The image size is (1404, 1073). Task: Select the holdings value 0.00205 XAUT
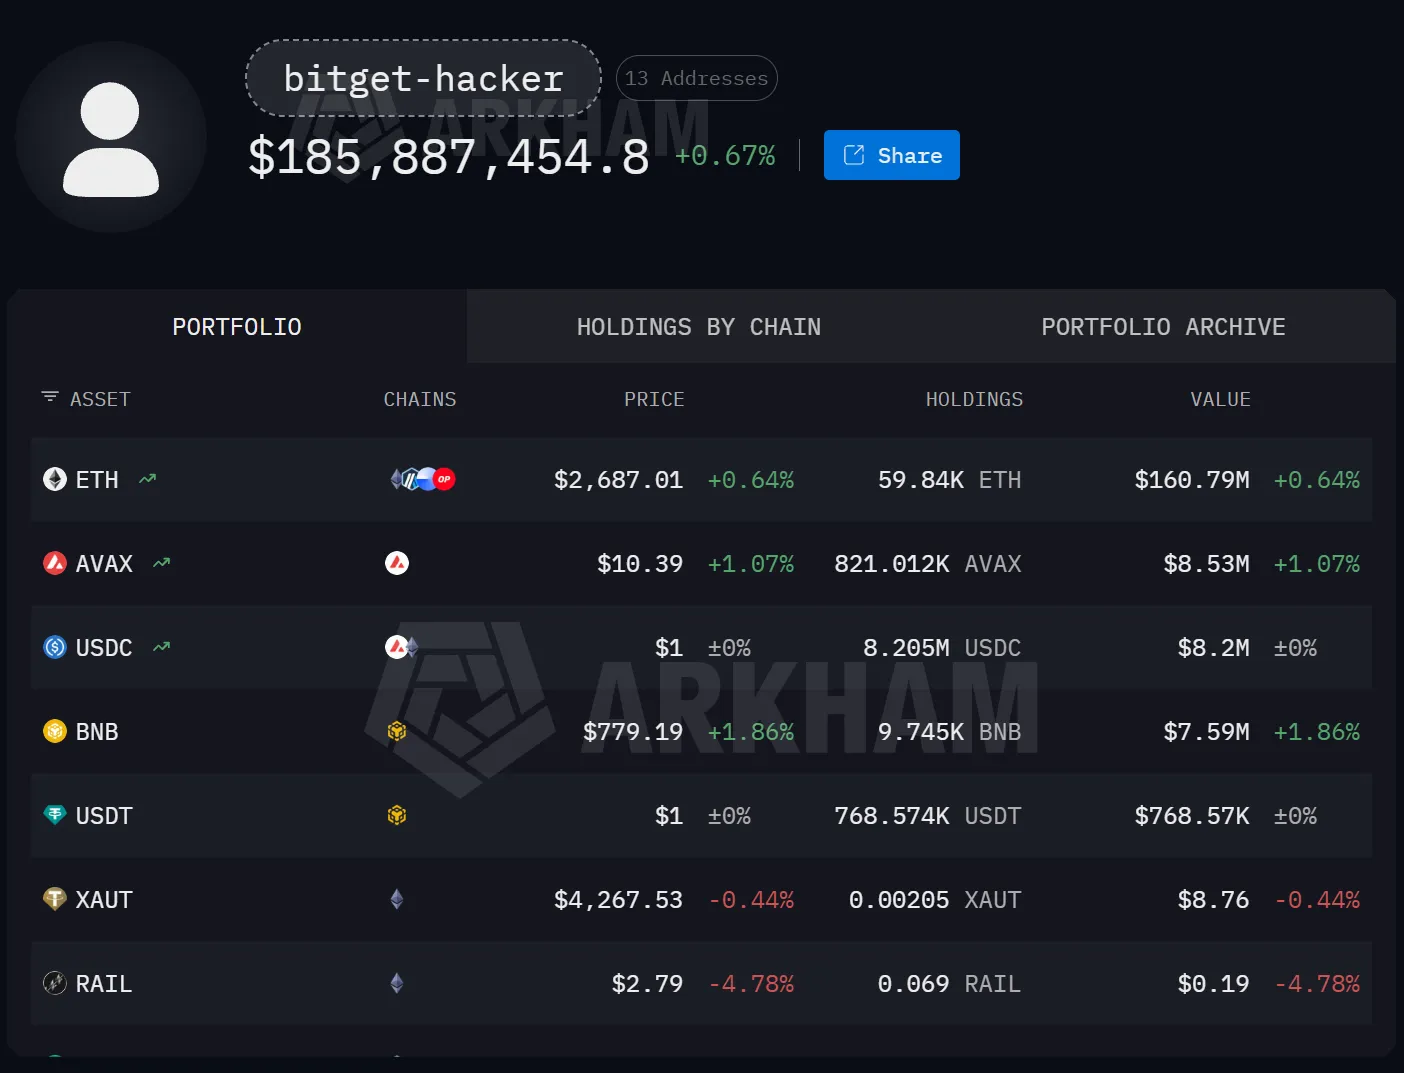coord(935,900)
